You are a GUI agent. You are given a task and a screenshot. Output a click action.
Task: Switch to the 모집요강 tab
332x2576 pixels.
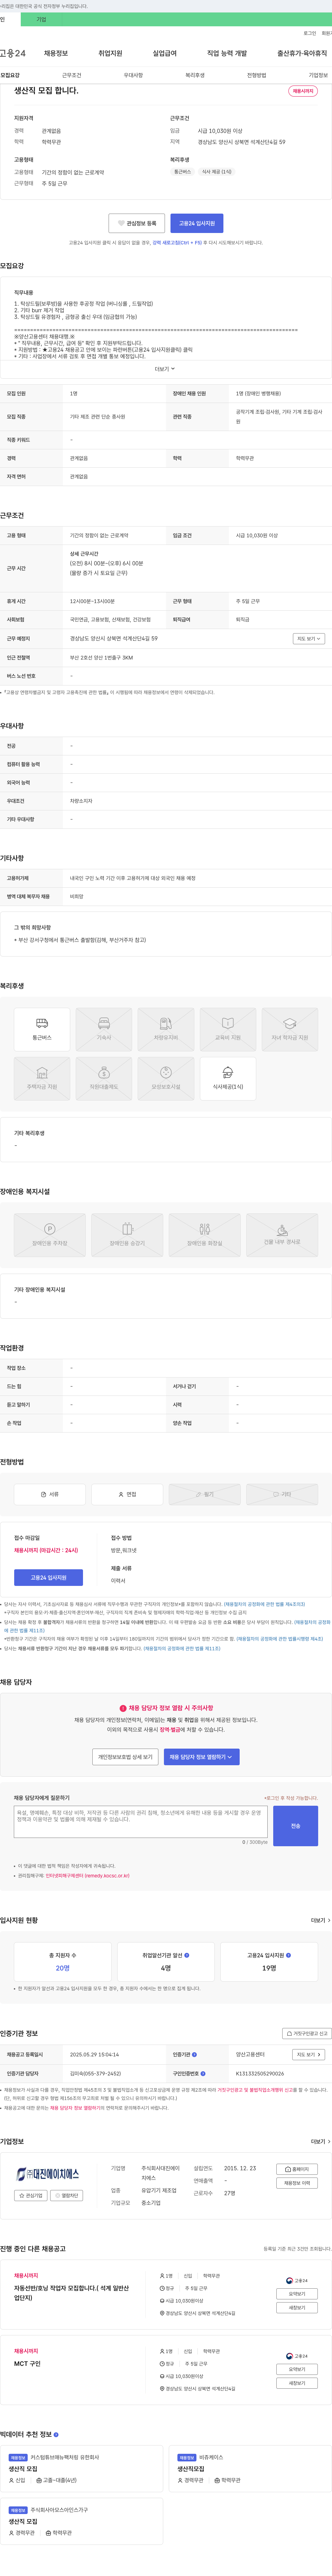10,75
